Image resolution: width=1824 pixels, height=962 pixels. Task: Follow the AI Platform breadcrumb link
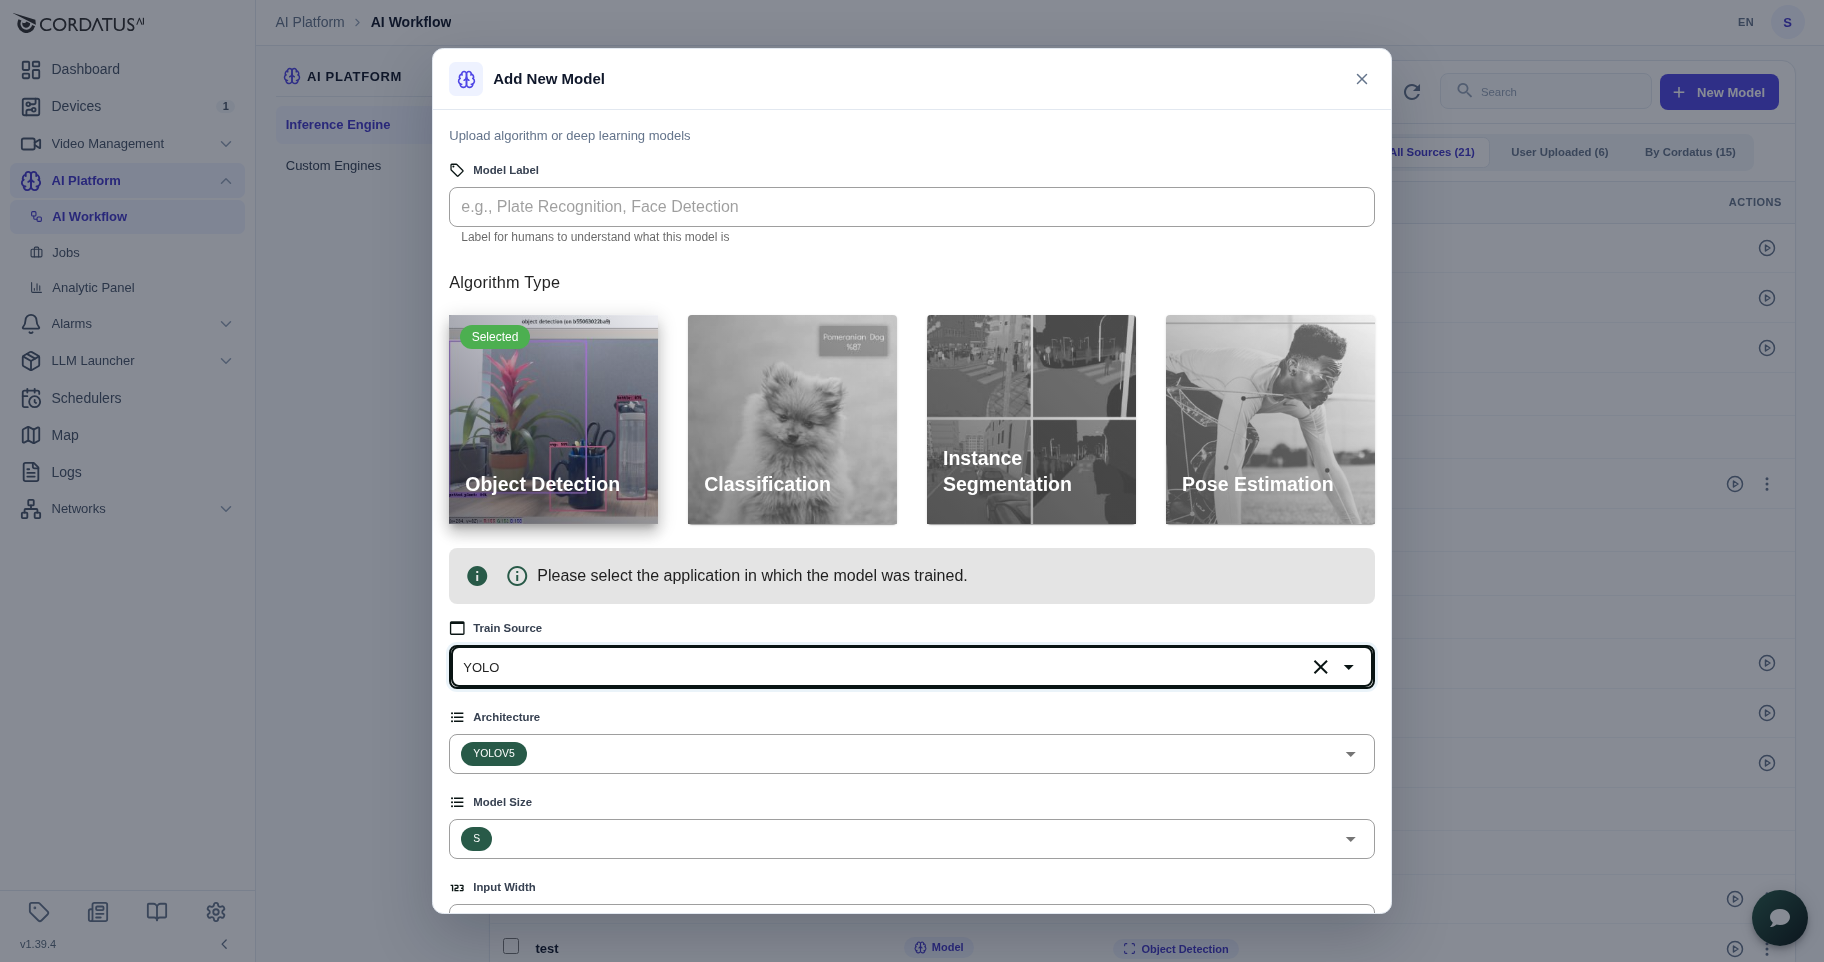pyautogui.click(x=310, y=22)
